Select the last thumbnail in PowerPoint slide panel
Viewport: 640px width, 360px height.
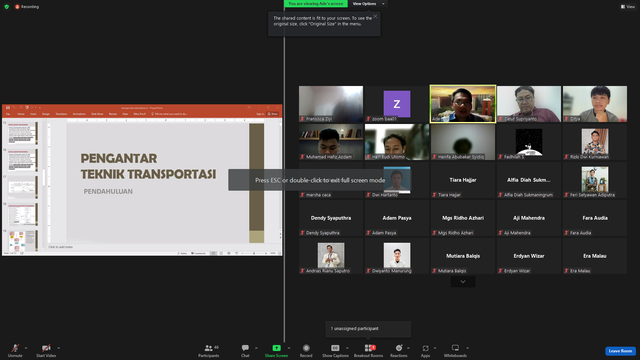pos(23,241)
